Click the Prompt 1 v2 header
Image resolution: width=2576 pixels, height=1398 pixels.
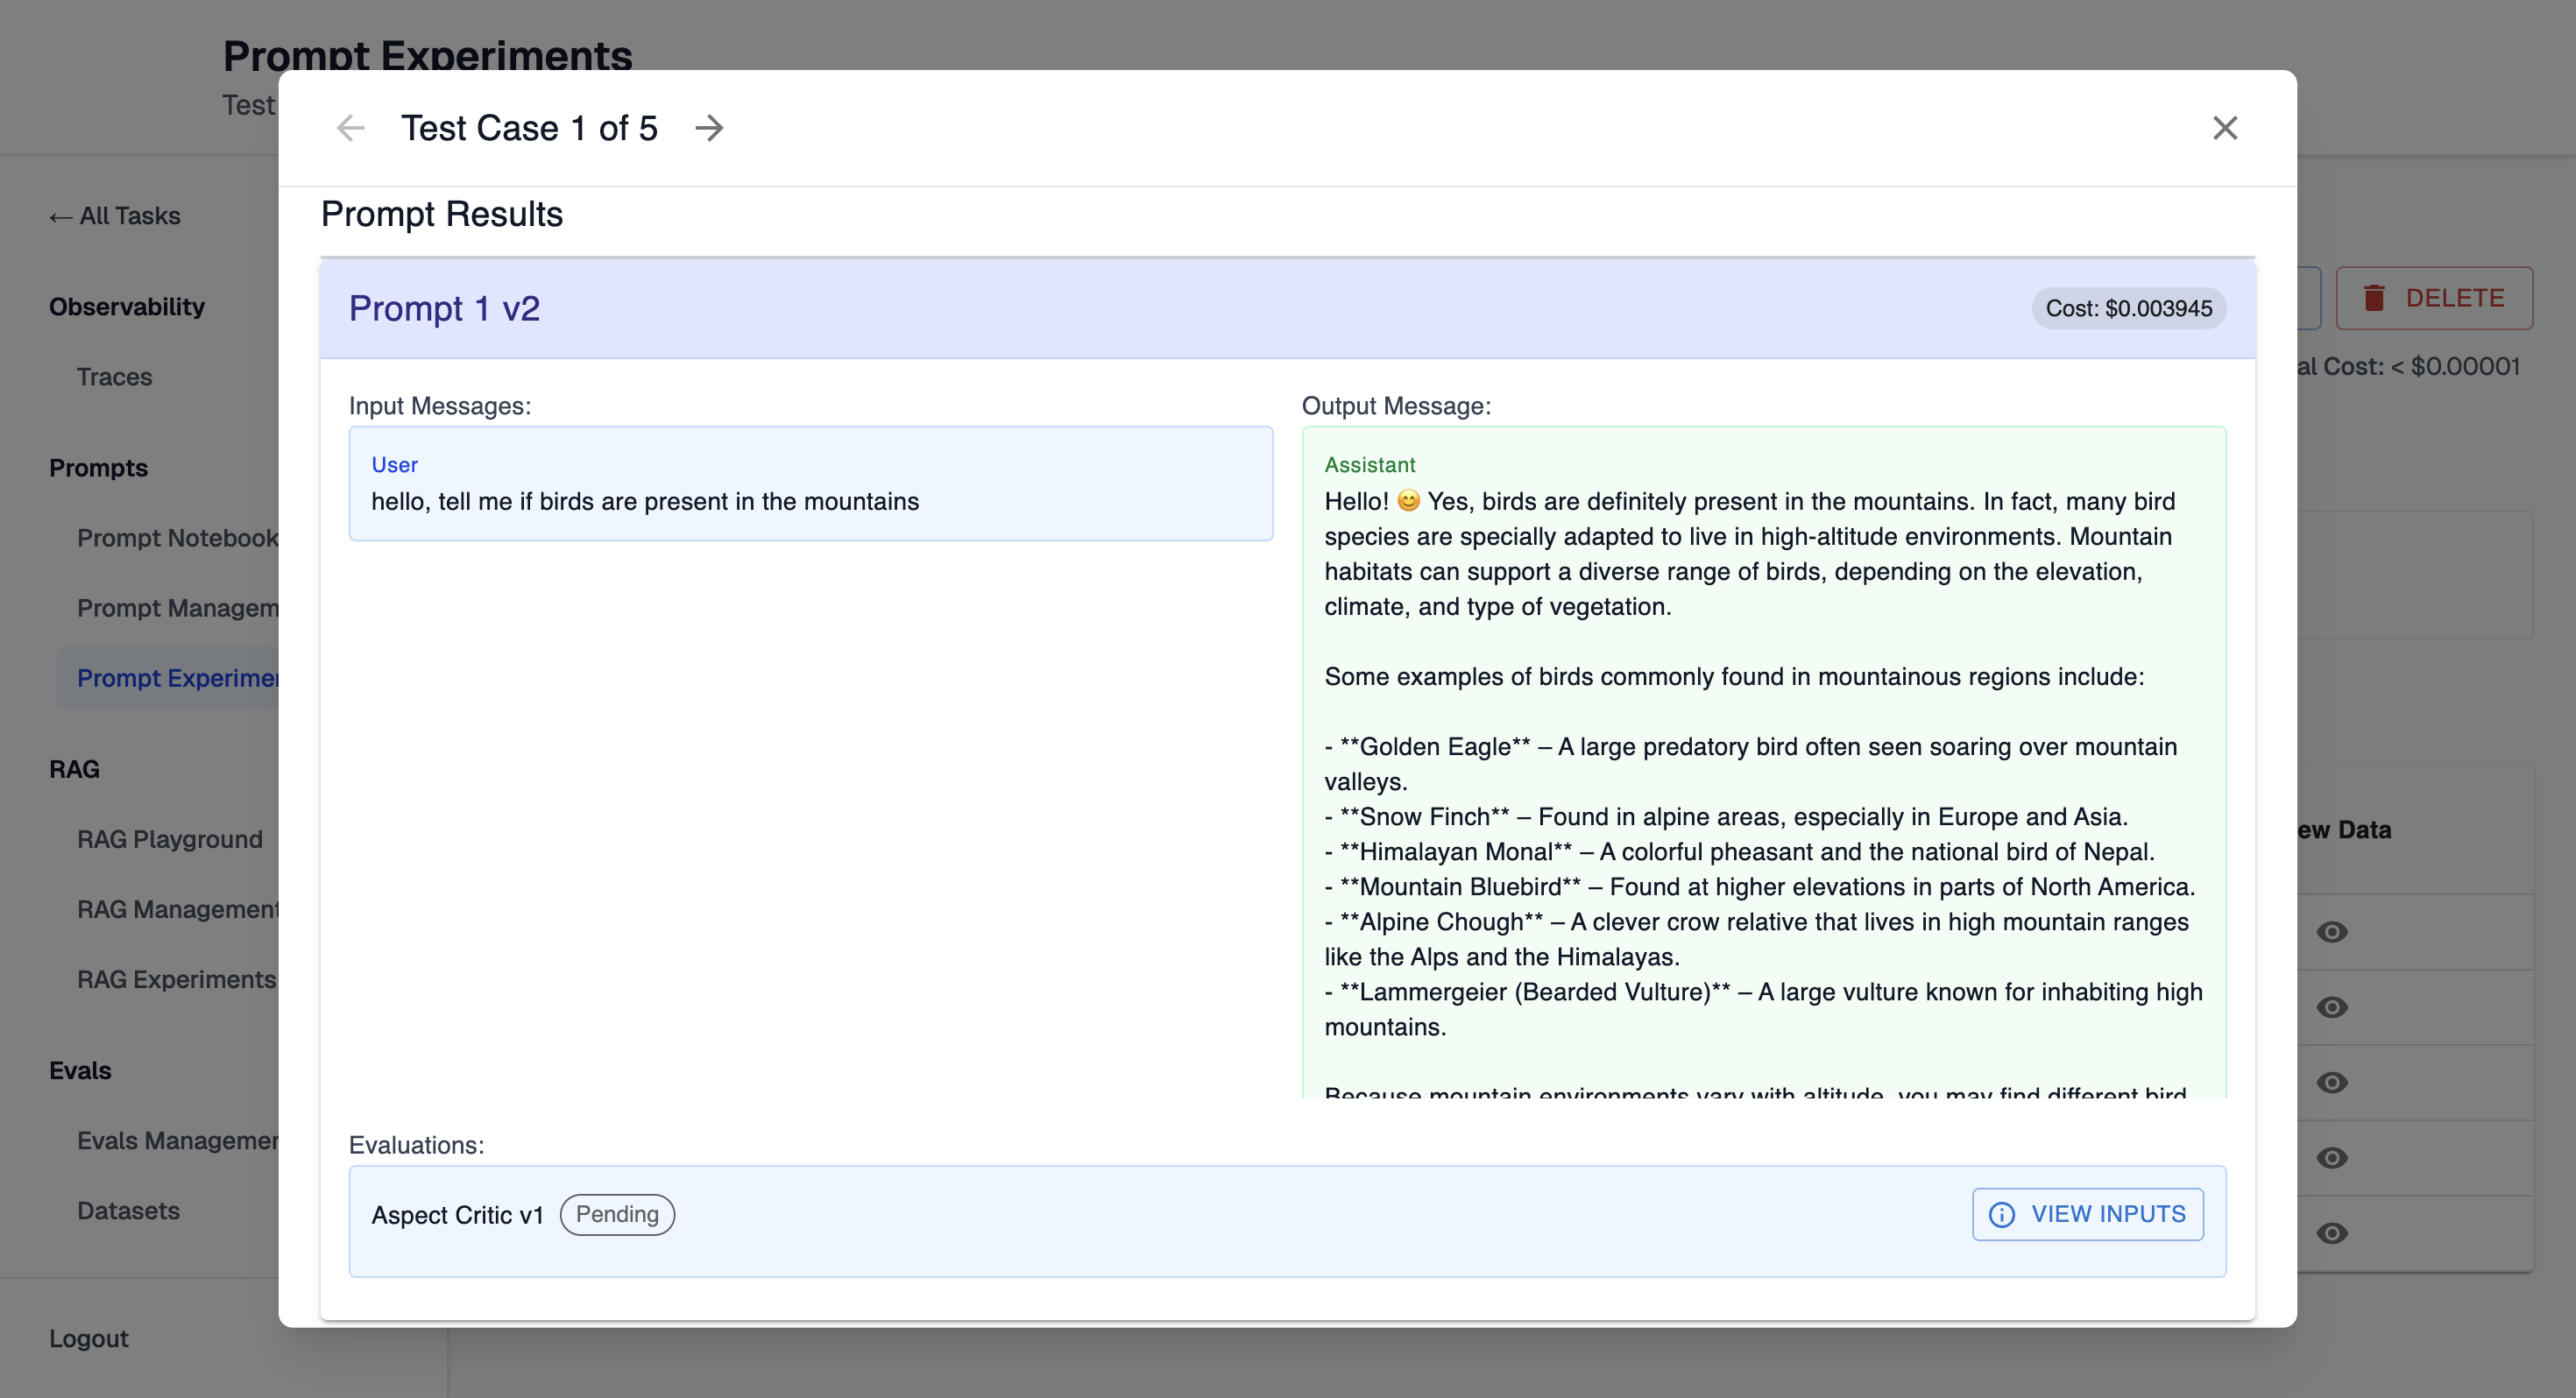point(444,308)
